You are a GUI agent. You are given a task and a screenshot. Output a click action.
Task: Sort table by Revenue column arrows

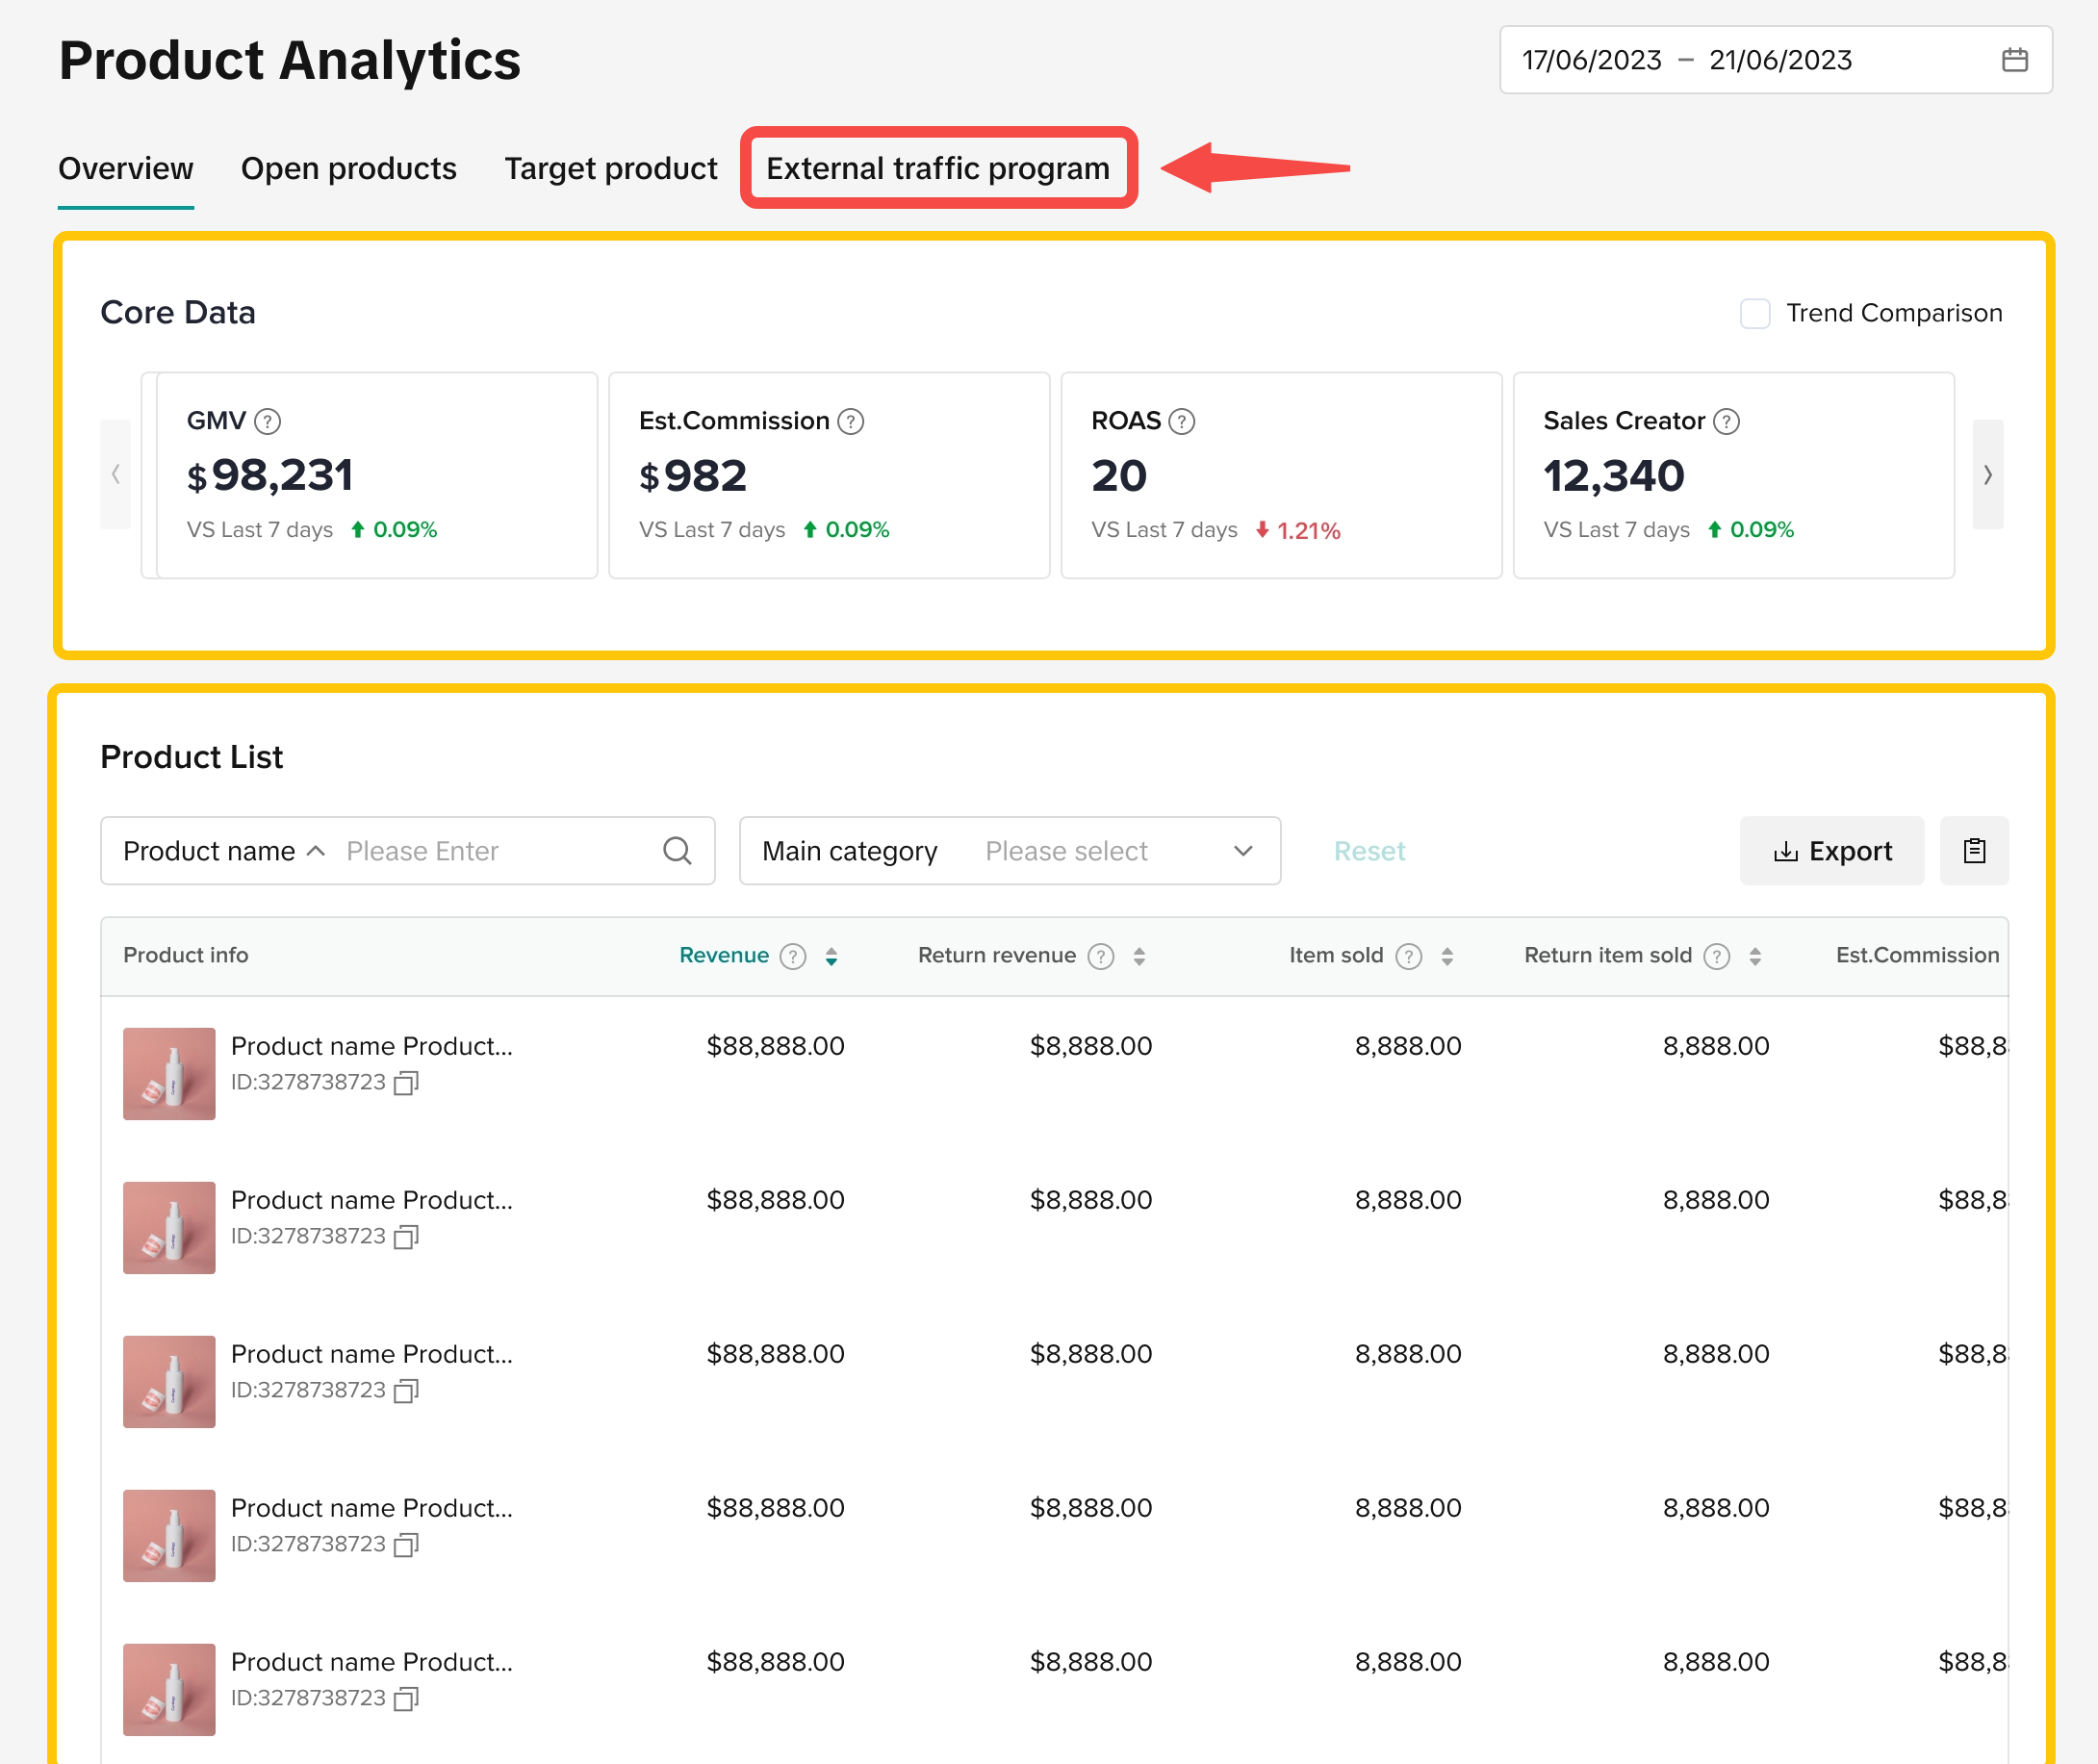pos(831,956)
